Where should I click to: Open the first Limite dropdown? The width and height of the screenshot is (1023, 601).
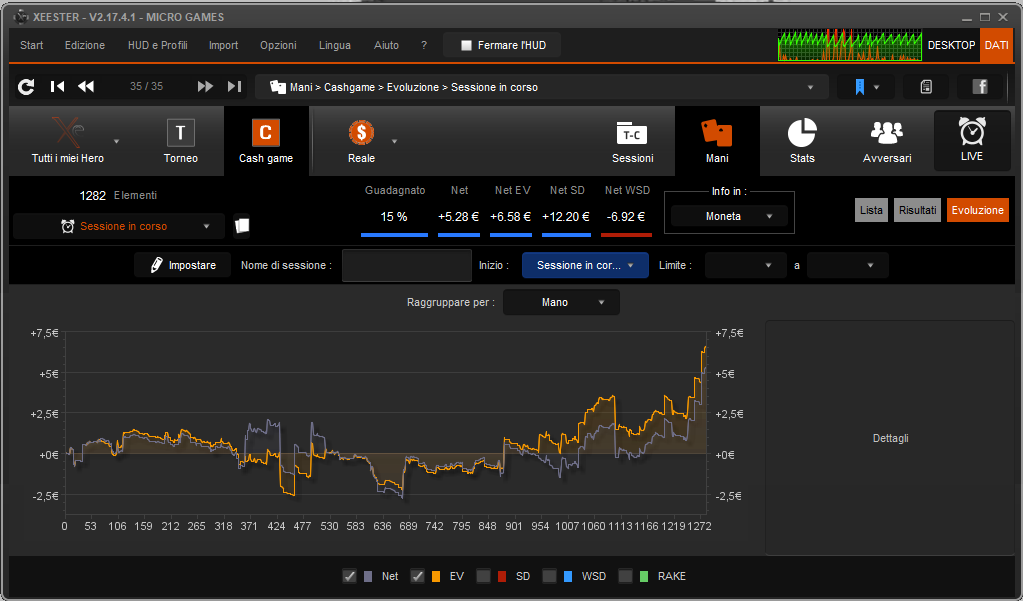(745, 265)
